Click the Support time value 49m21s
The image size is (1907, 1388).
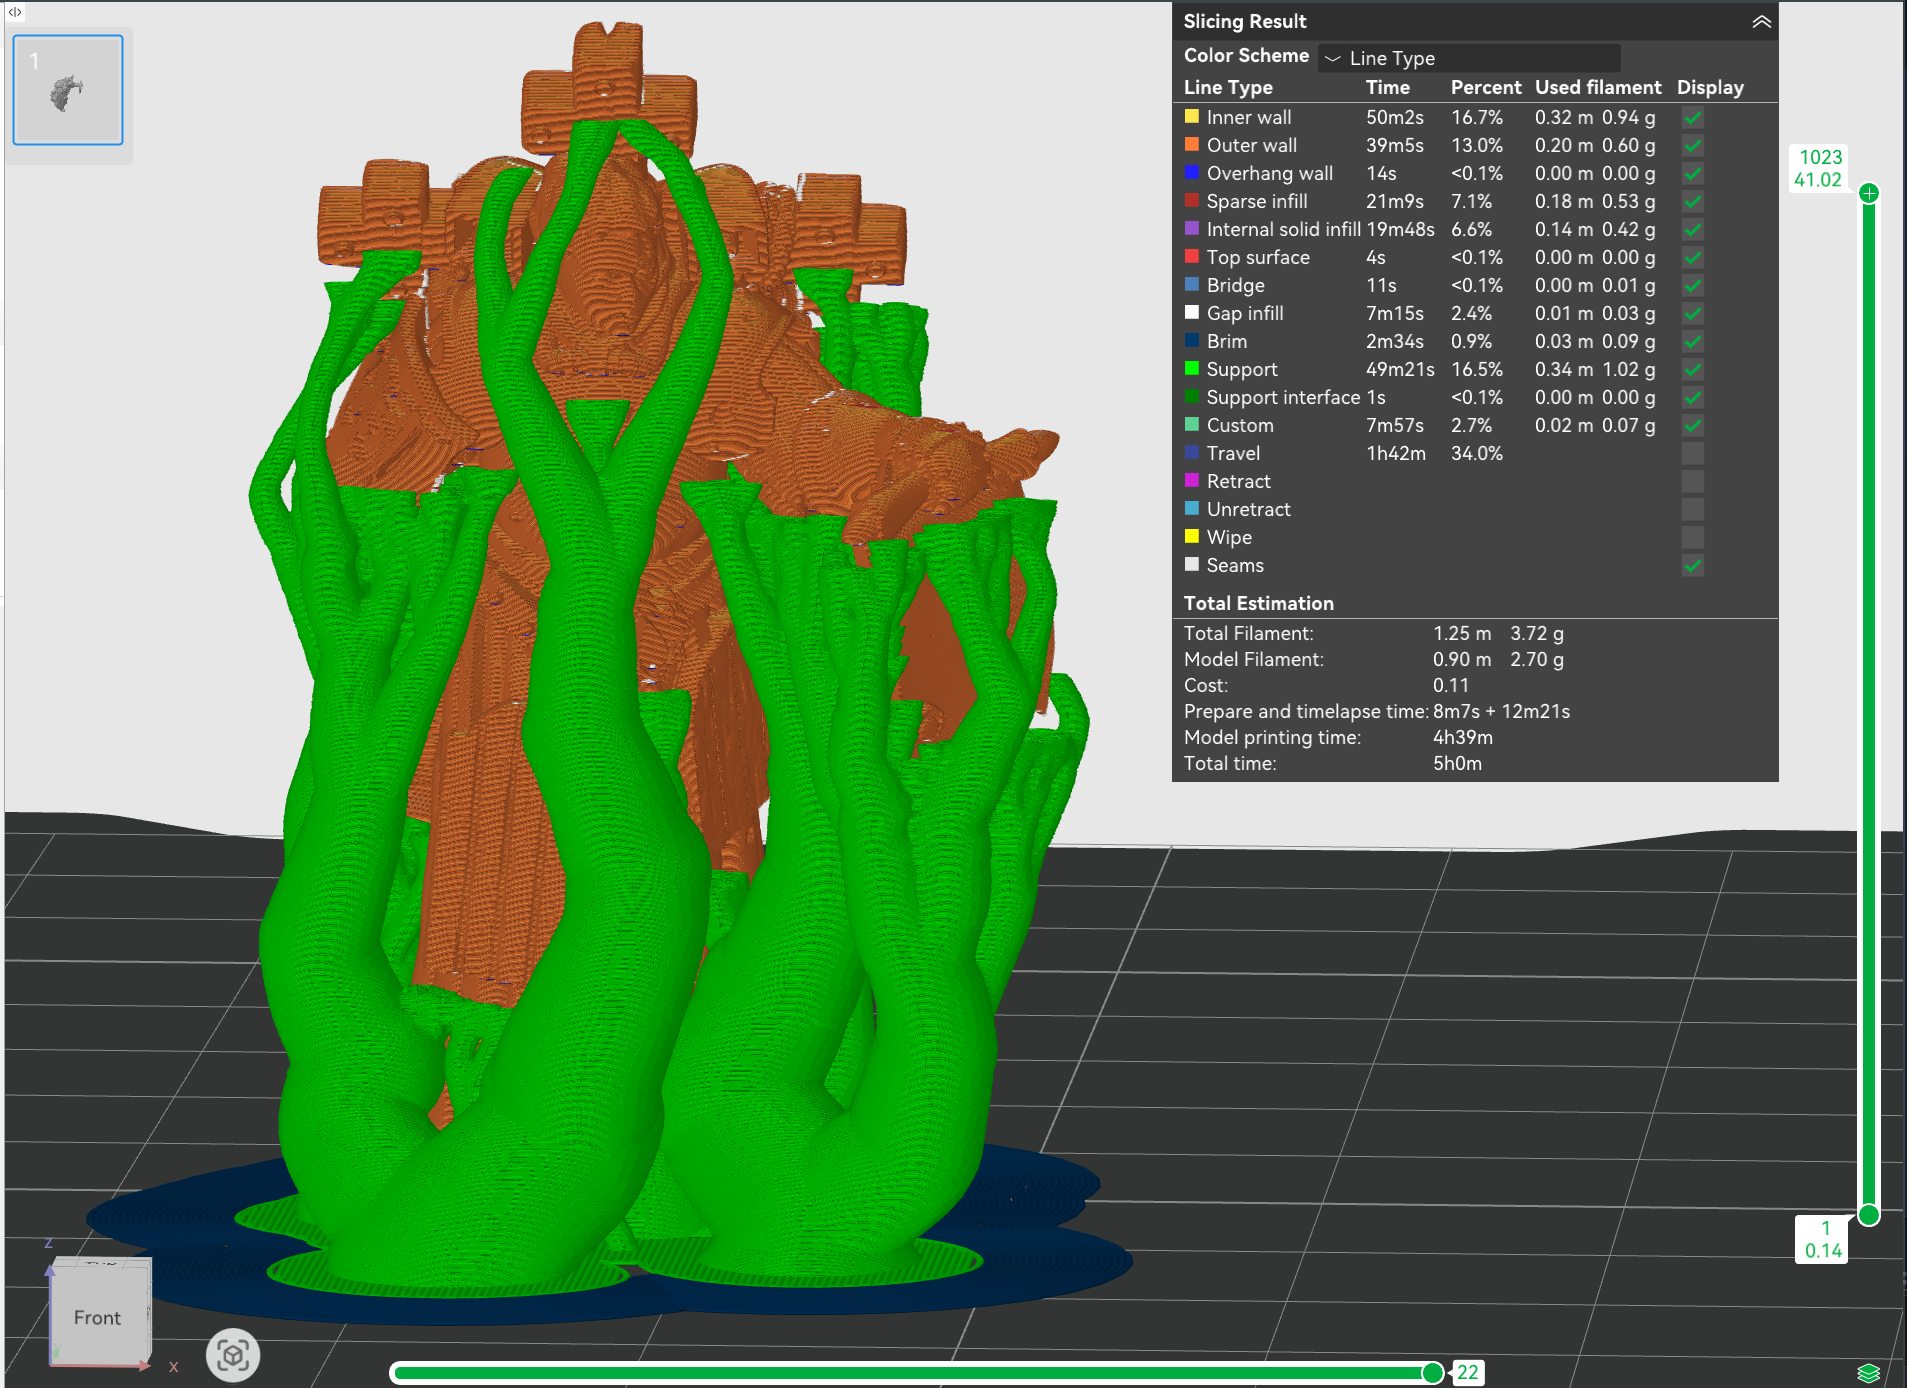[1400, 370]
